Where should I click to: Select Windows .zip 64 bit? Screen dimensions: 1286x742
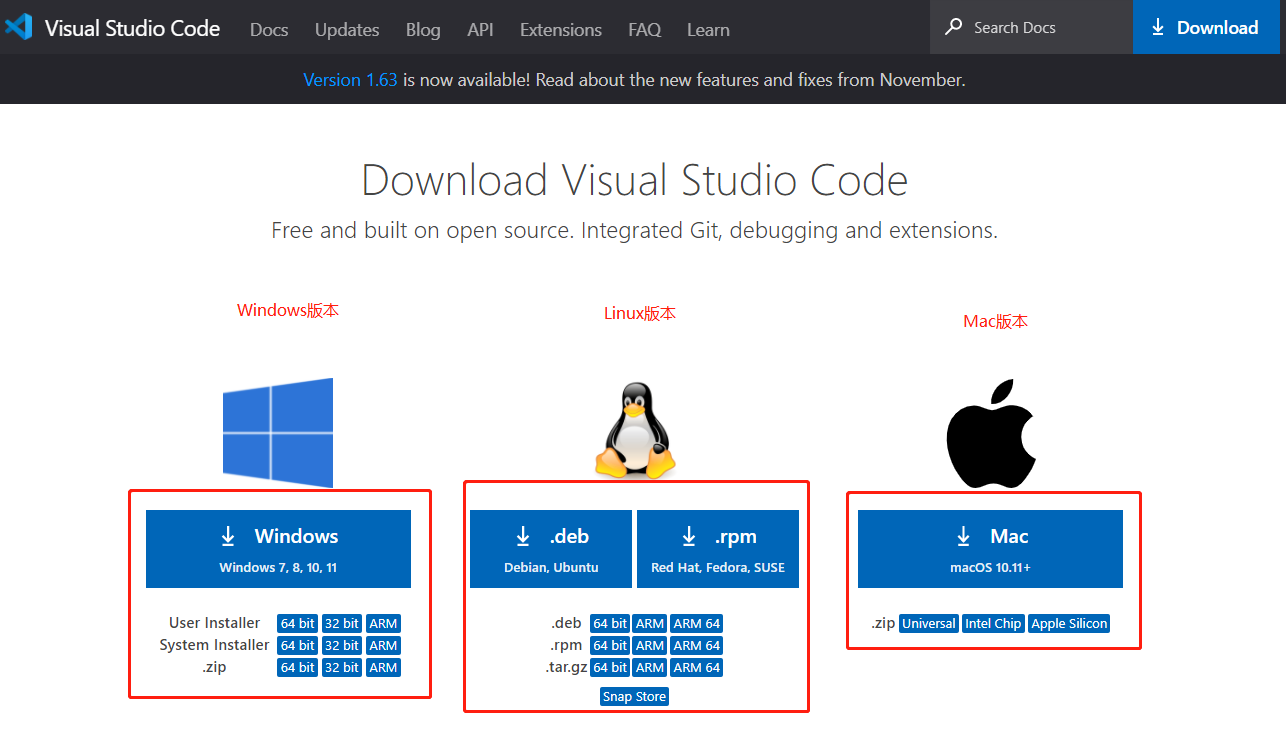point(298,668)
